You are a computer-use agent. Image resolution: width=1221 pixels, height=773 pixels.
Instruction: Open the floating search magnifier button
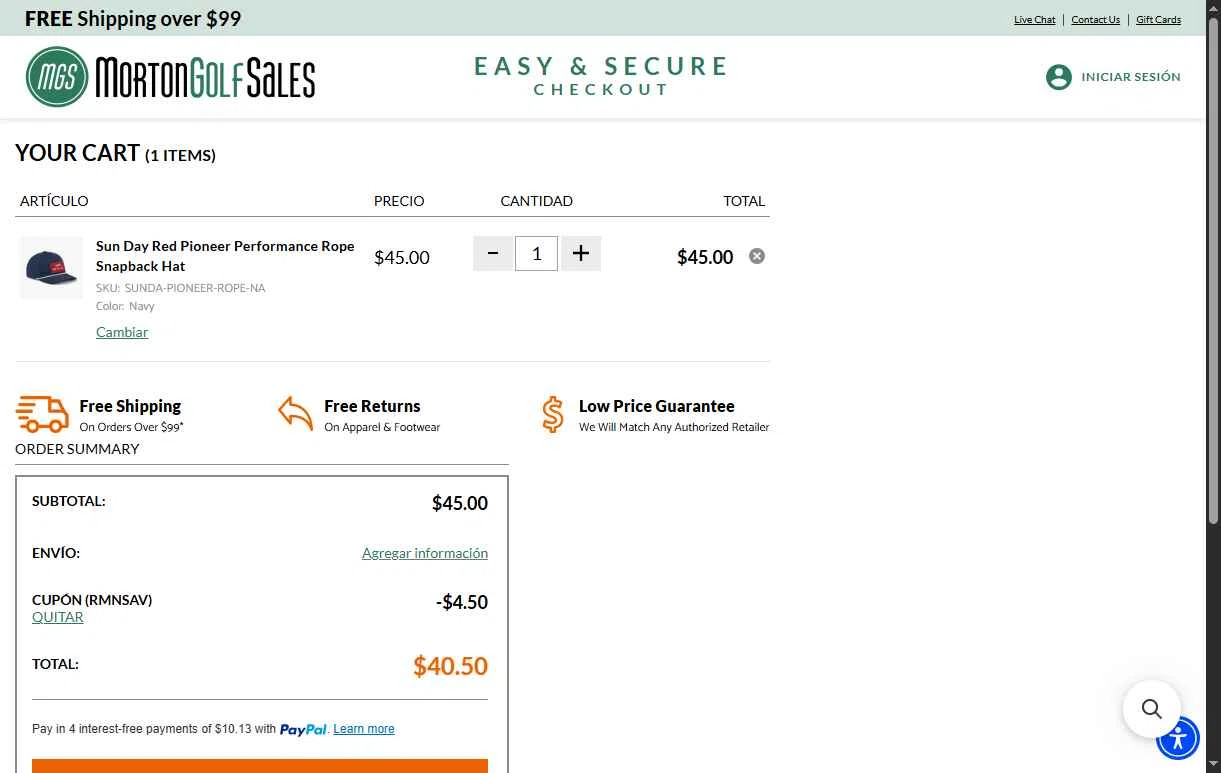1152,709
